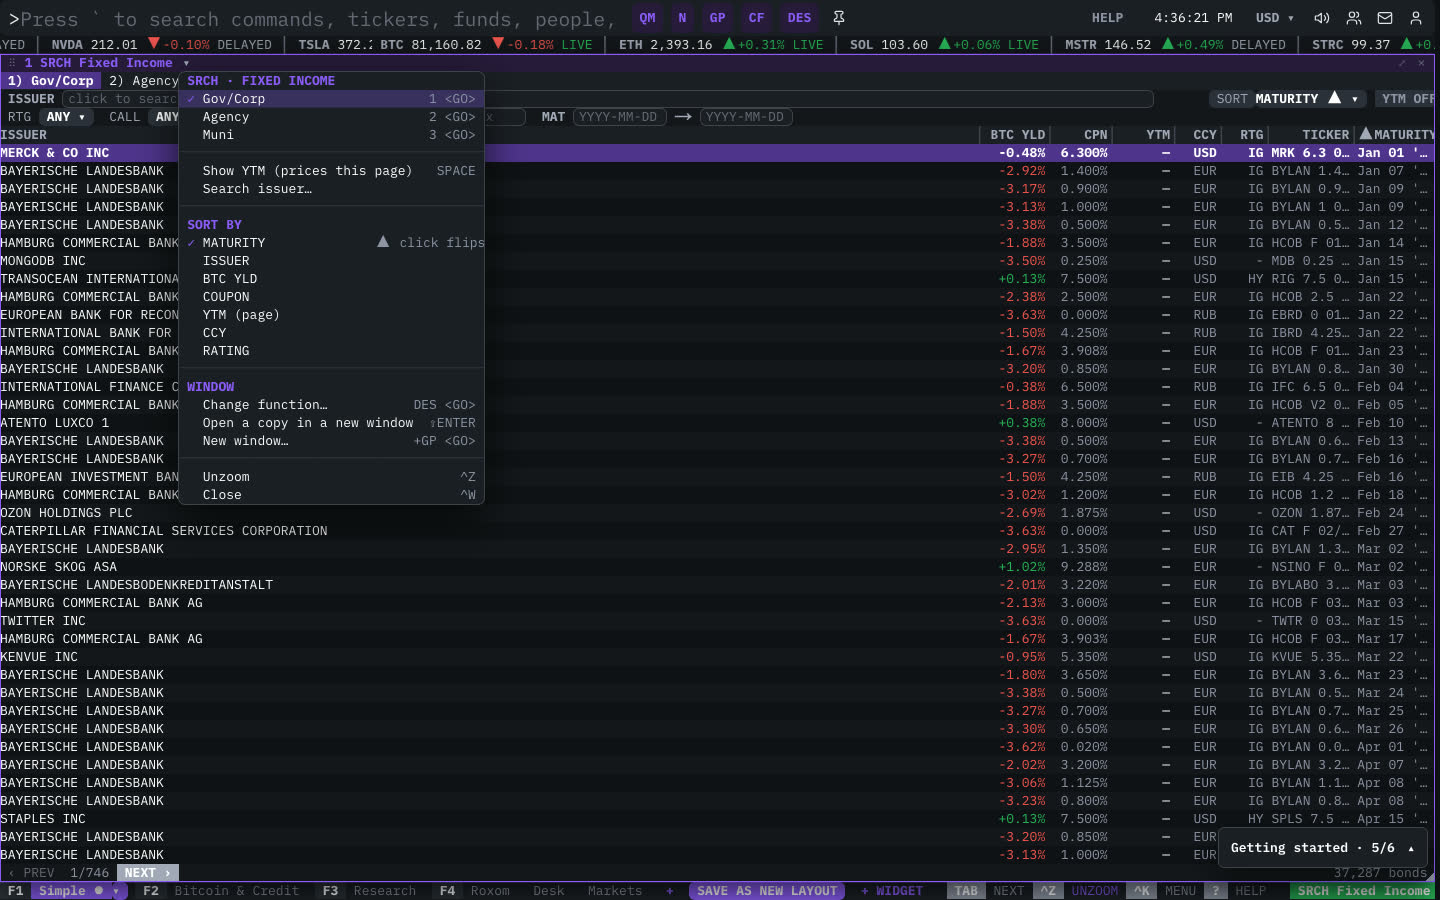Click SAVE AS NEW LAYOUT button
This screenshot has width=1440, height=900.
767,891
